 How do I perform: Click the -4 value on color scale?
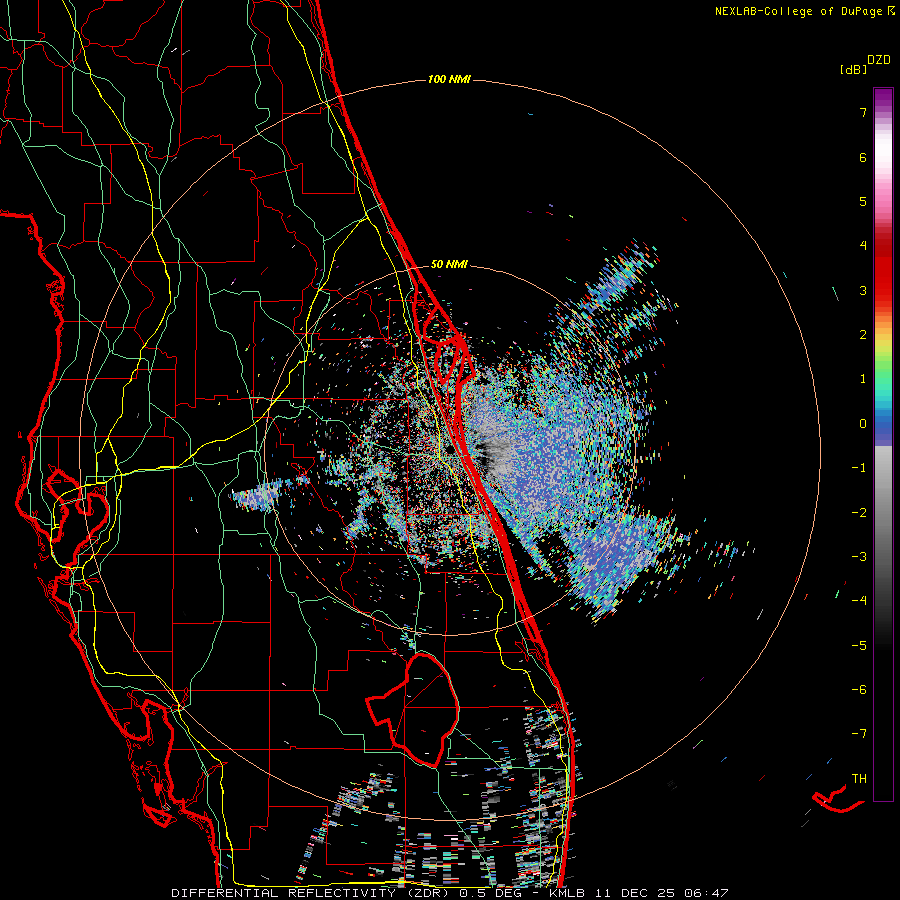point(859,601)
